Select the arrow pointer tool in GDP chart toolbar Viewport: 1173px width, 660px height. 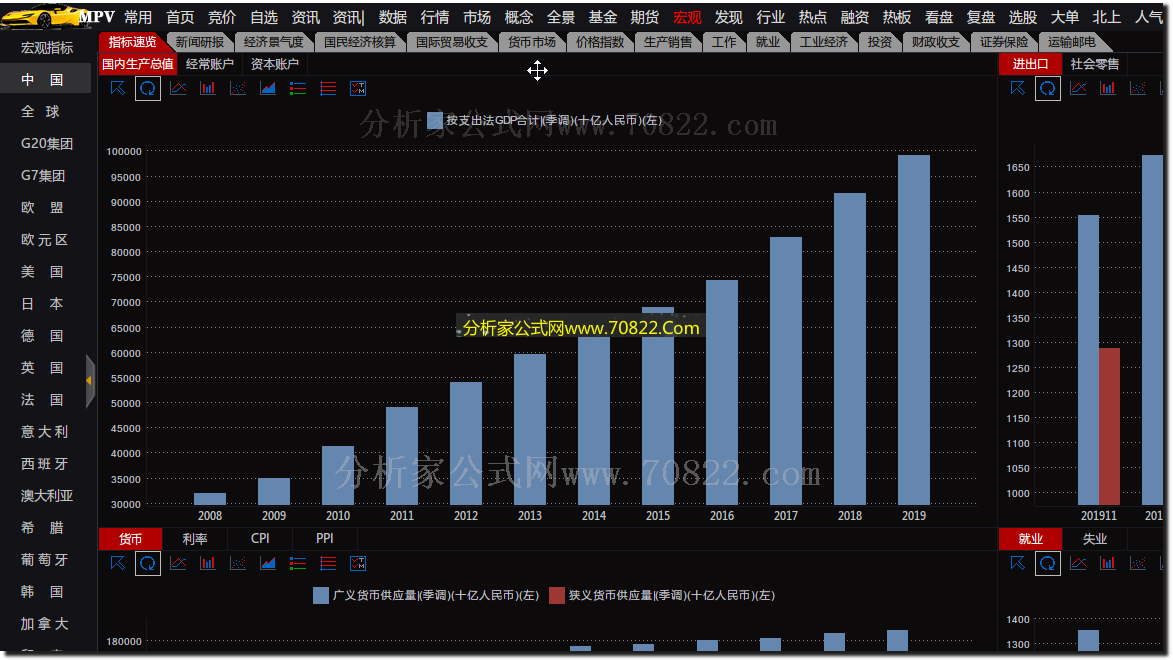118,88
